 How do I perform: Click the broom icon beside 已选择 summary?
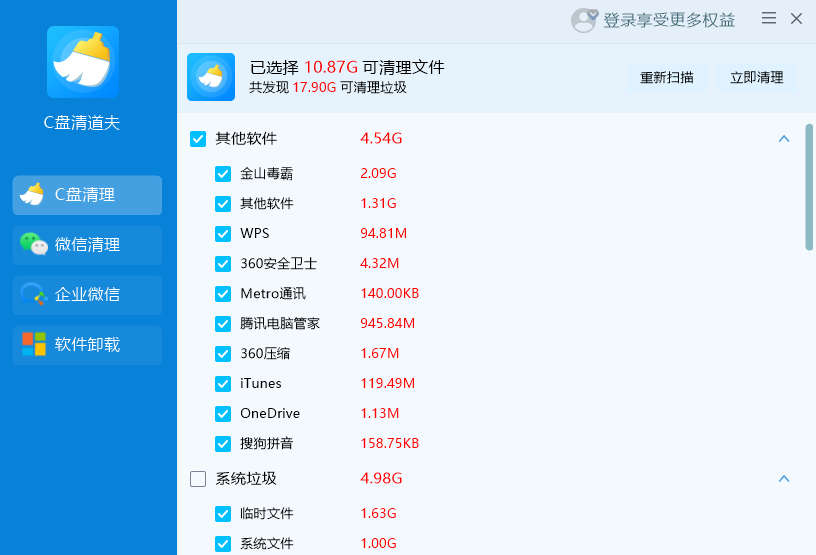point(211,77)
